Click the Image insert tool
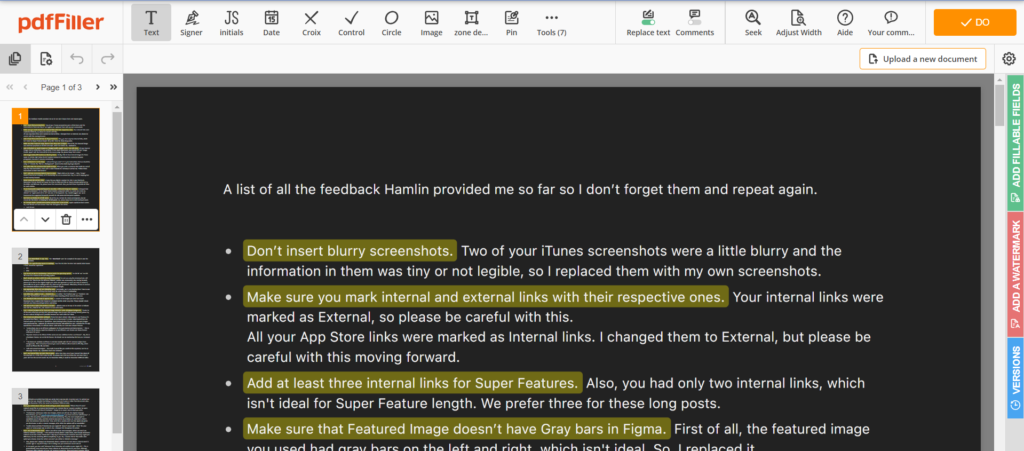The image size is (1024, 451). 431,22
